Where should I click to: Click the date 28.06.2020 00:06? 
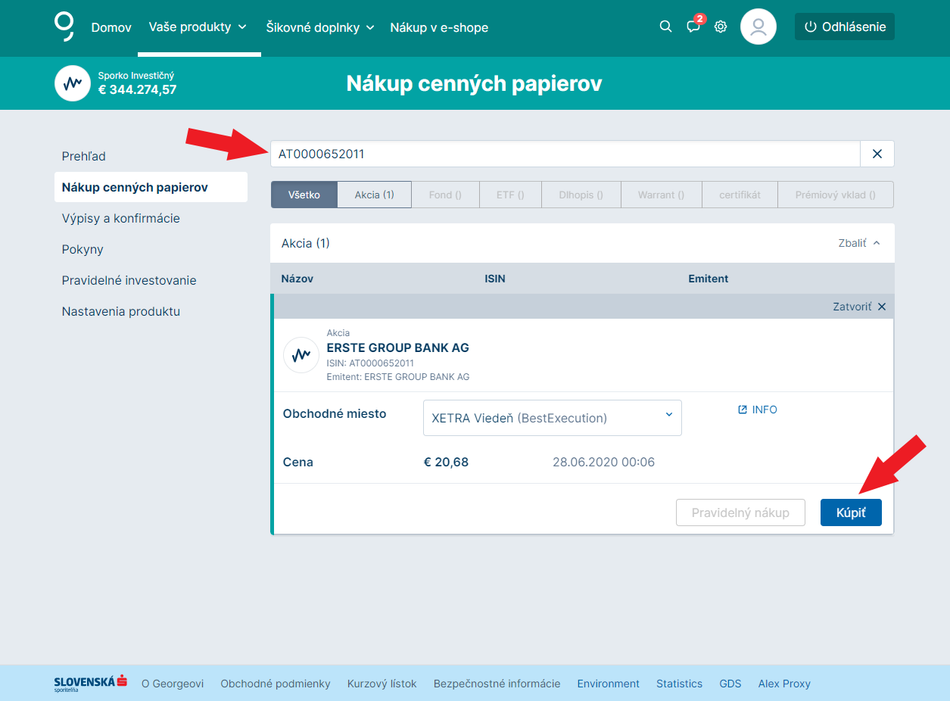tap(603, 462)
